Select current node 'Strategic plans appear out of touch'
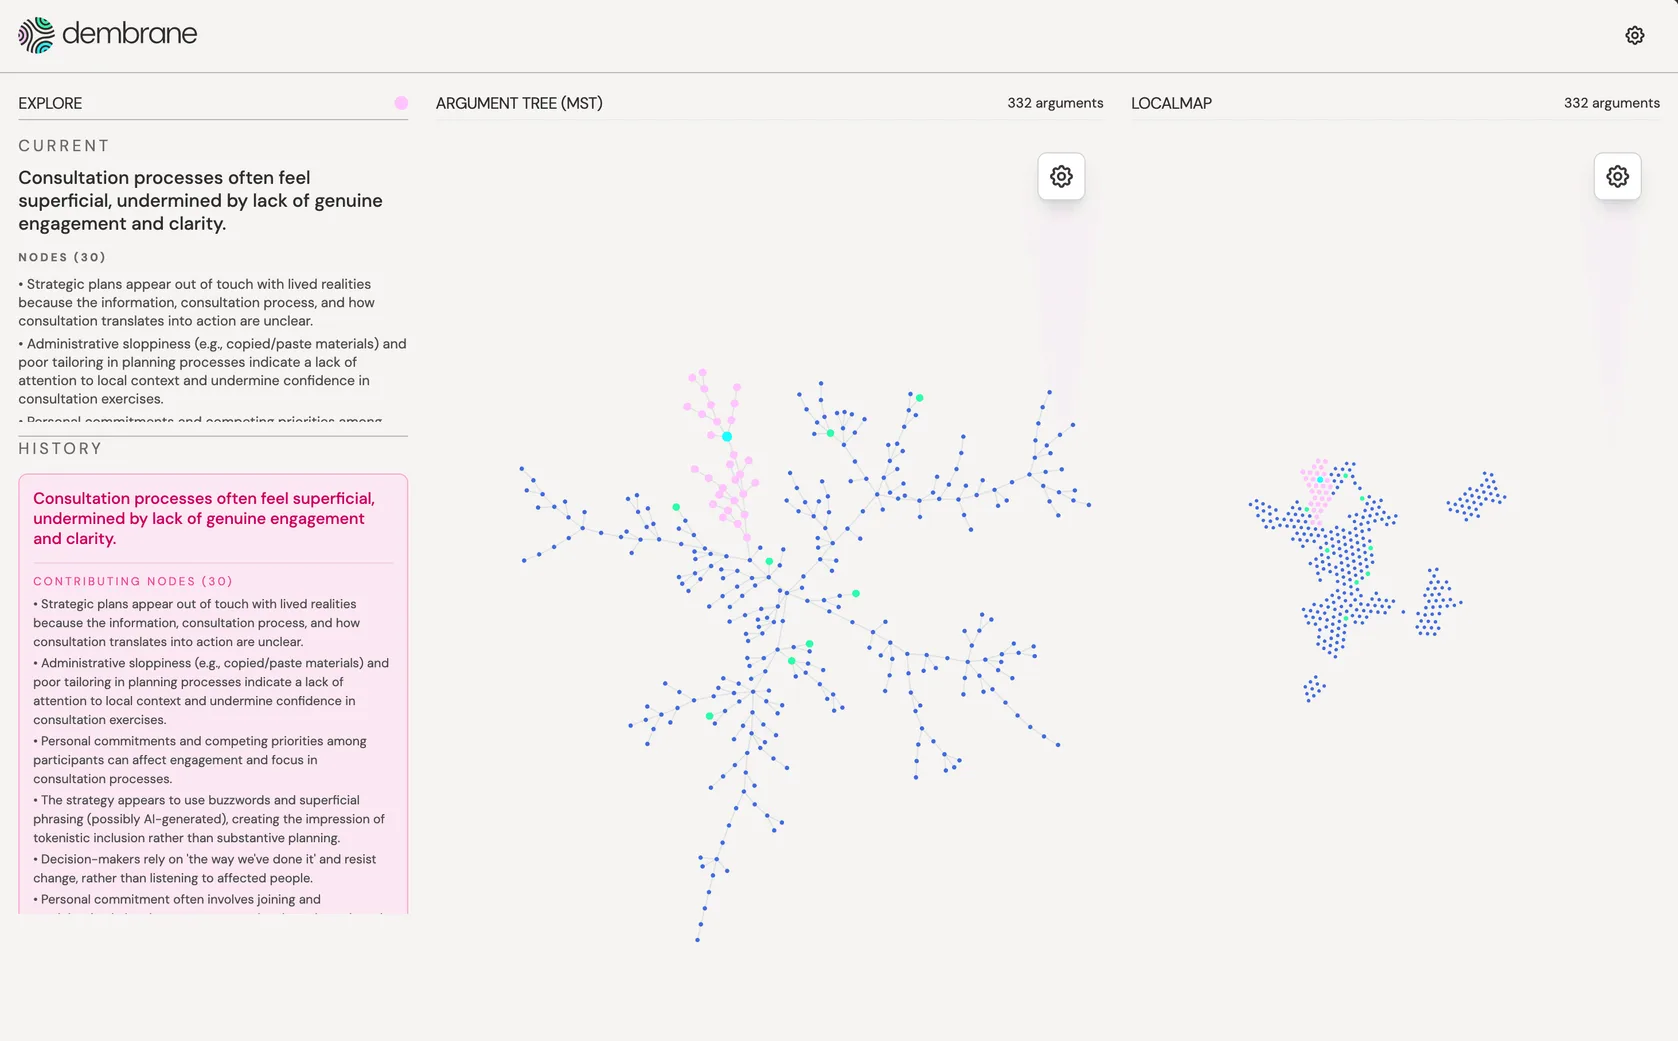1678x1041 pixels. 197,302
